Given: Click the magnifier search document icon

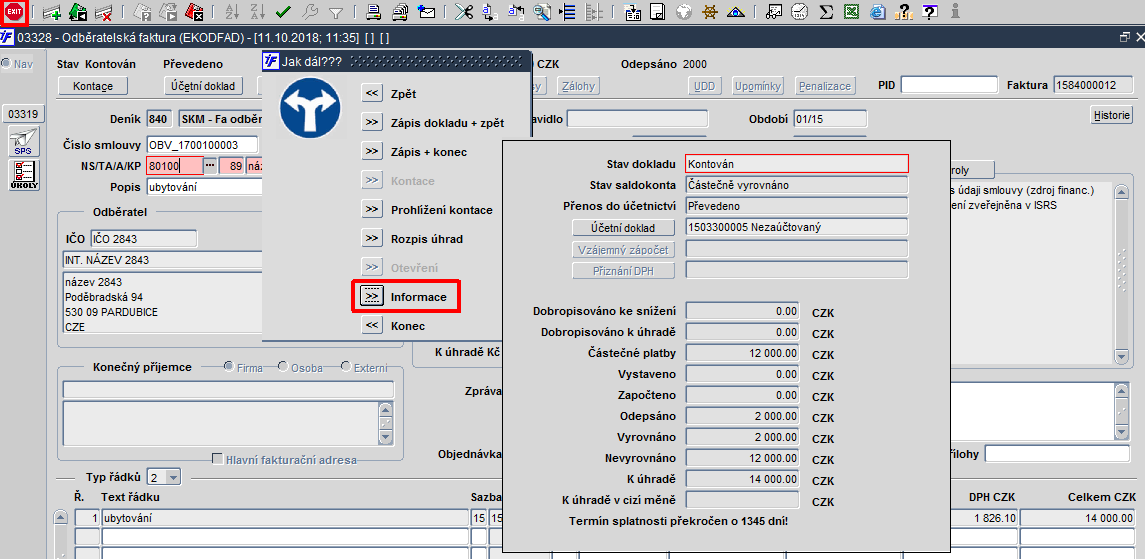Looking at the screenshot, I should [542, 12].
